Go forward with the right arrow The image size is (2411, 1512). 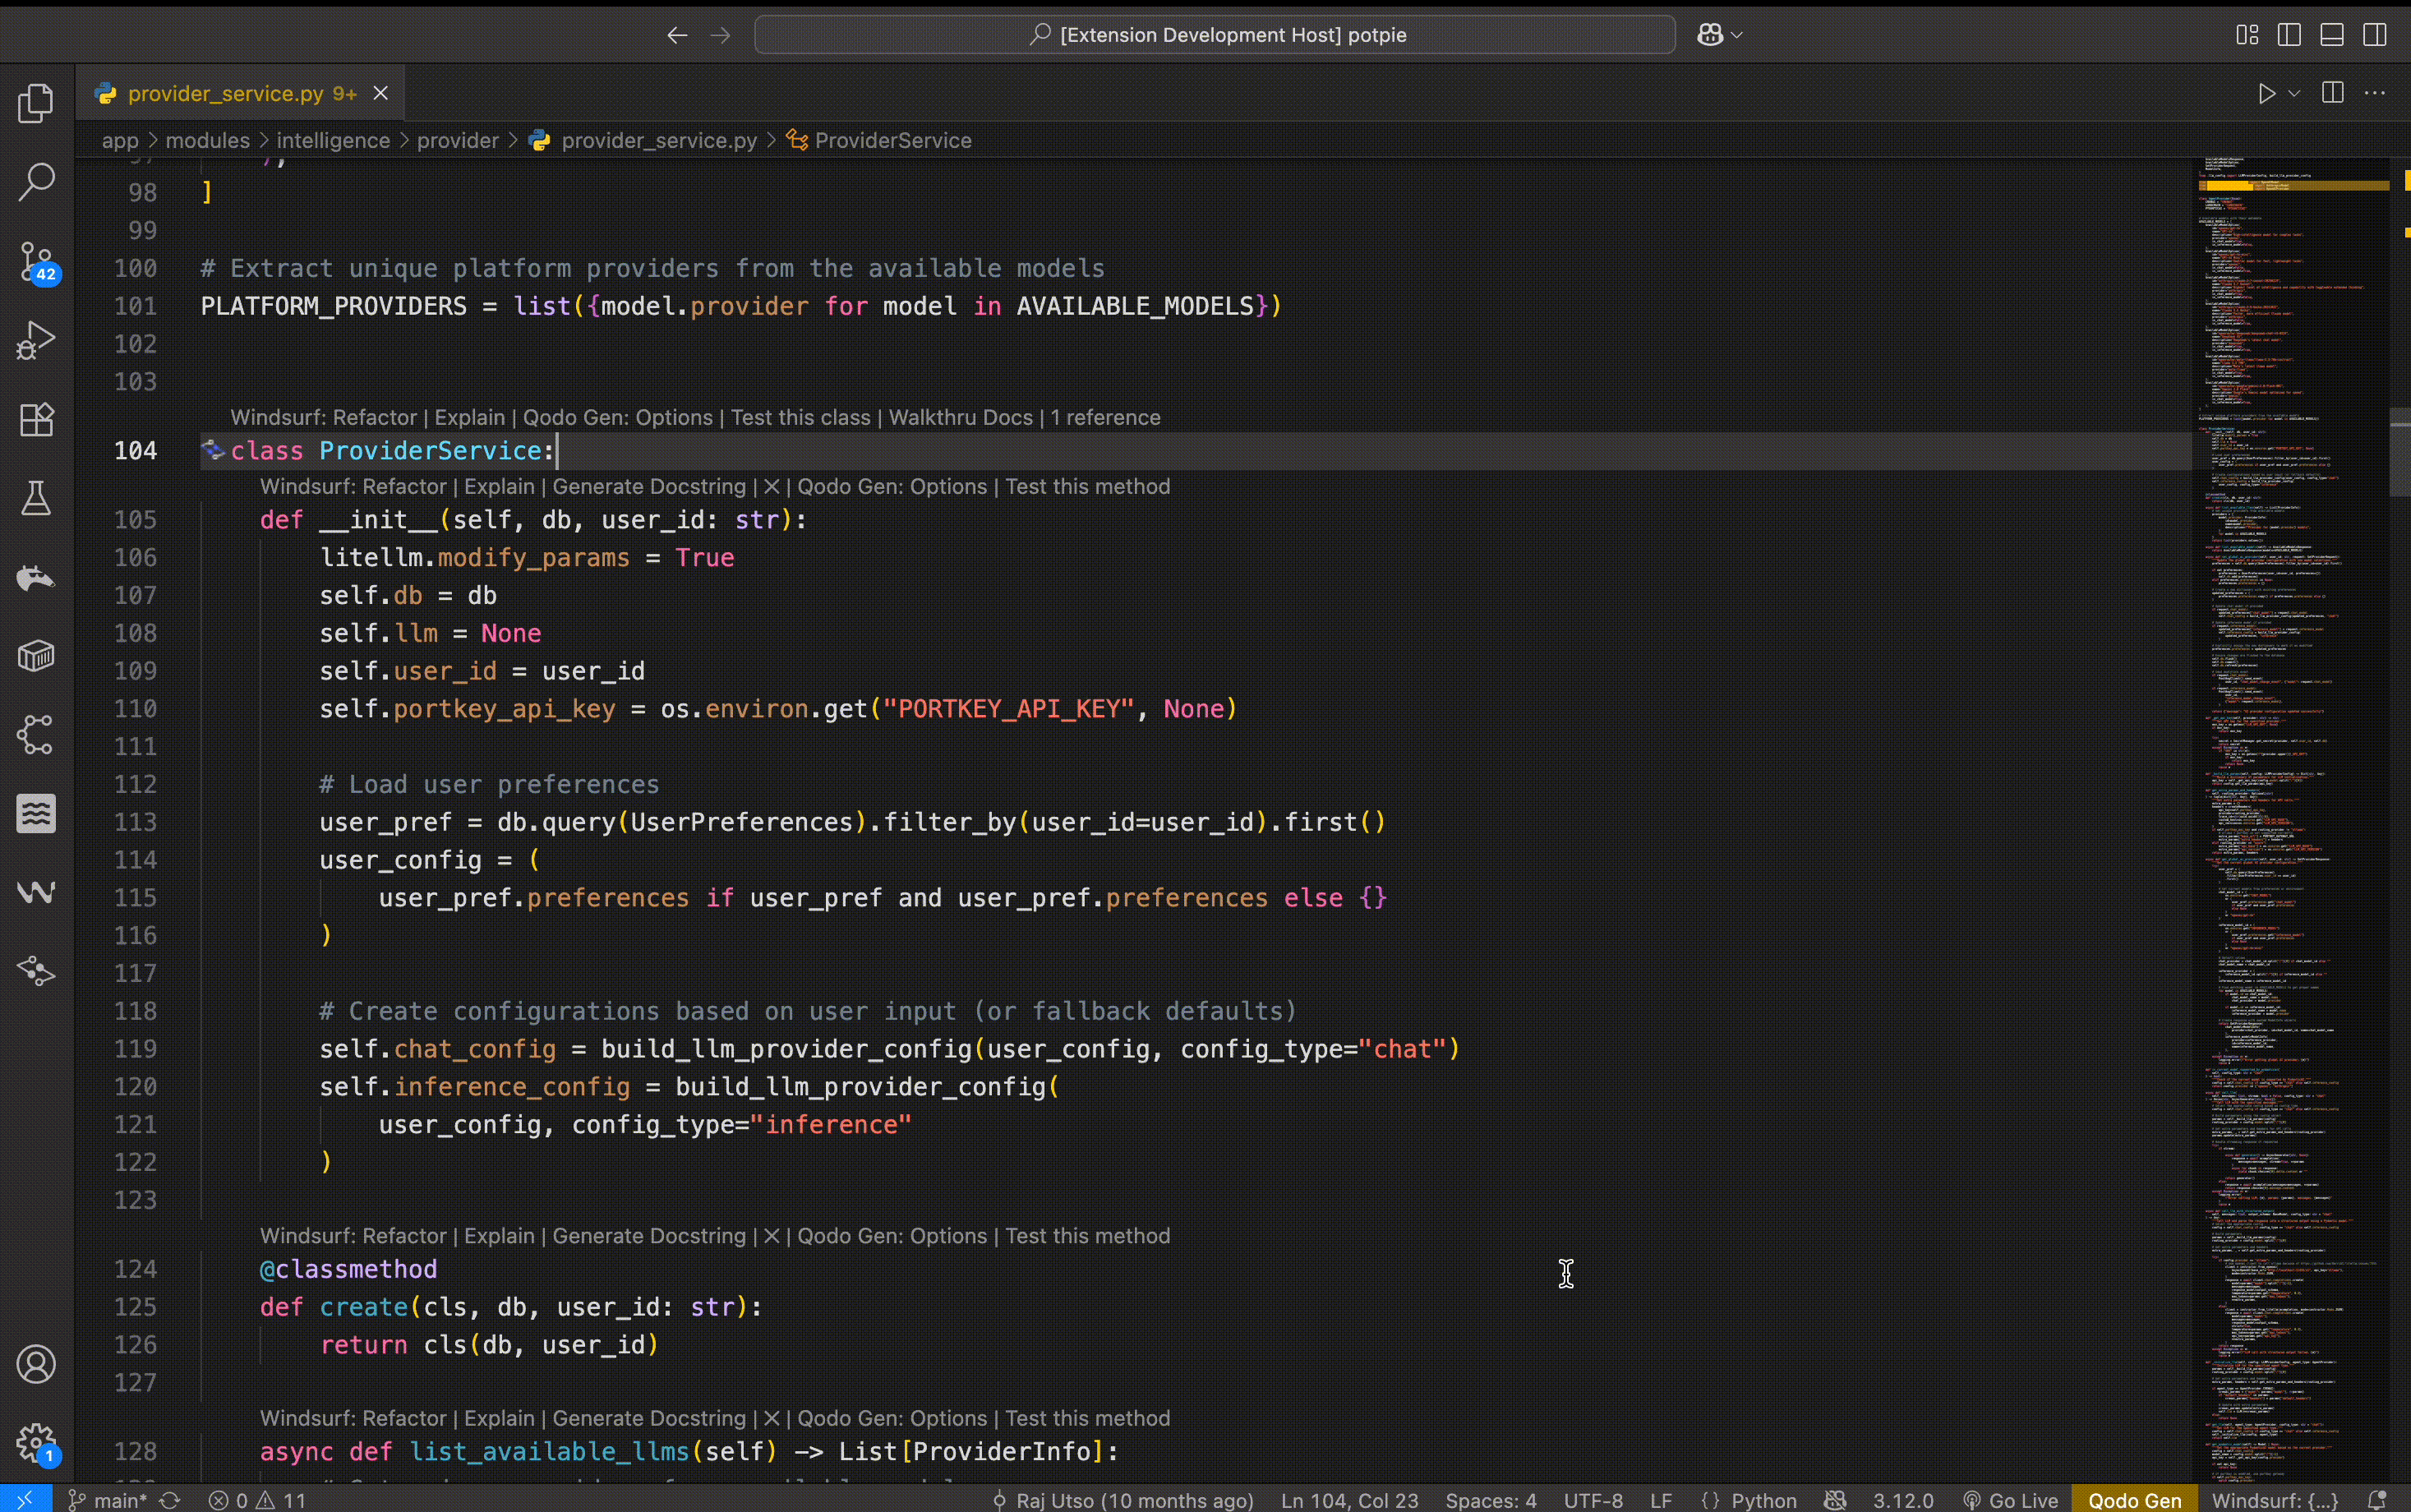pos(720,35)
